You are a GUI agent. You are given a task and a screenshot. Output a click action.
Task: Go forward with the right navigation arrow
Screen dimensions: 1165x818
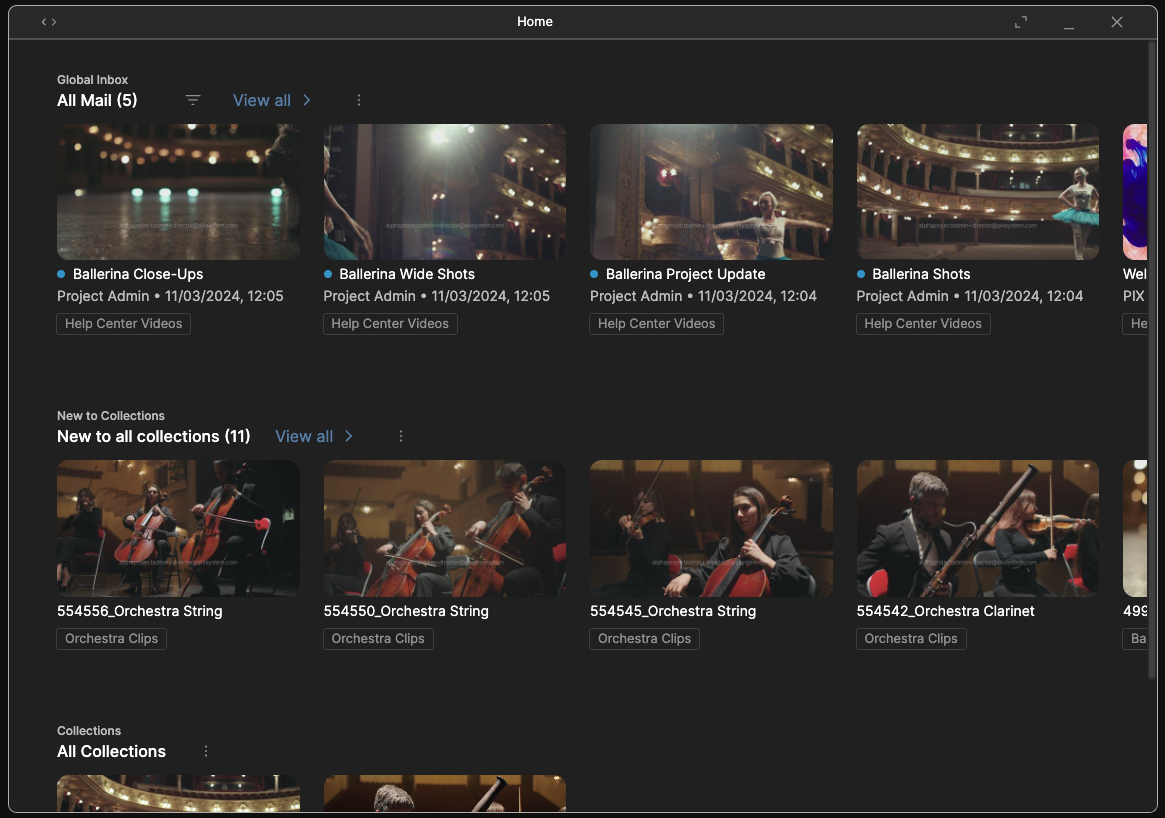54,22
